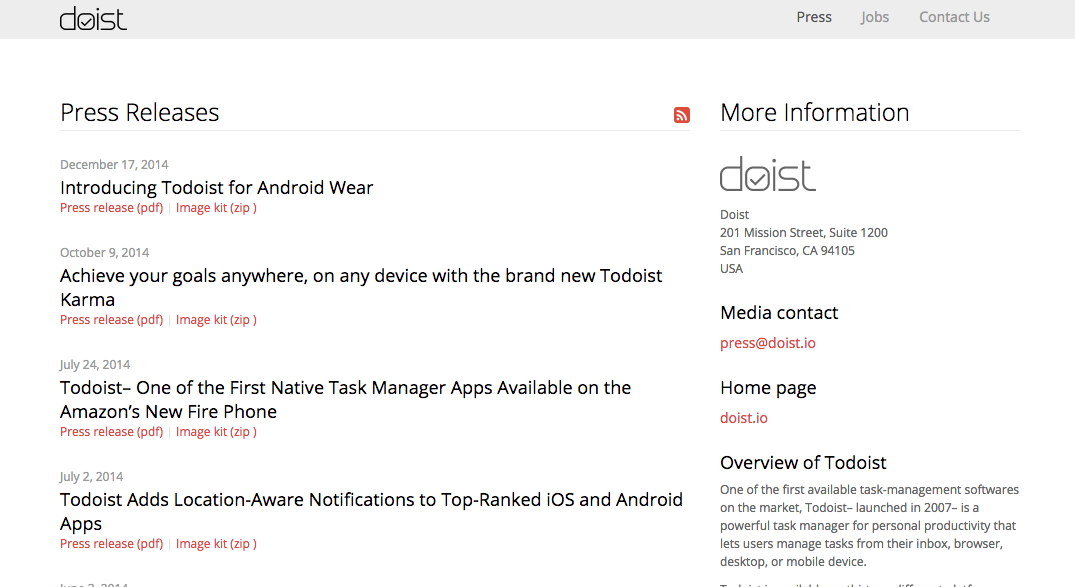Open the Press Releases RSS feed icon

681,115
